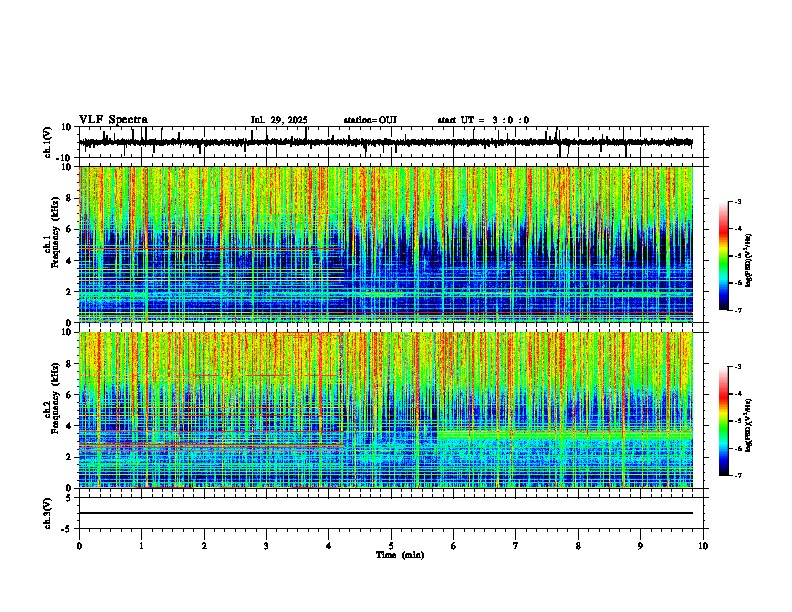This screenshot has width=792, height=612.
Task: Click the ch.2 spectrogram plot
Action: [386, 410]
